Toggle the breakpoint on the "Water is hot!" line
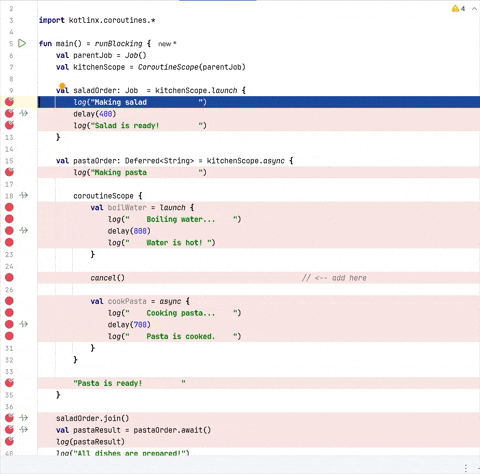This screenshot has height=474, width=480. click(x=9, y=242)
